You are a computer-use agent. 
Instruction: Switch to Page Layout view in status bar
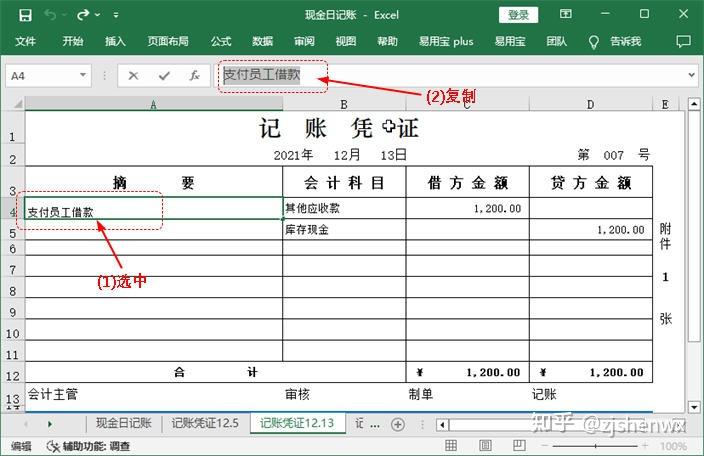[x=488, y=446]
